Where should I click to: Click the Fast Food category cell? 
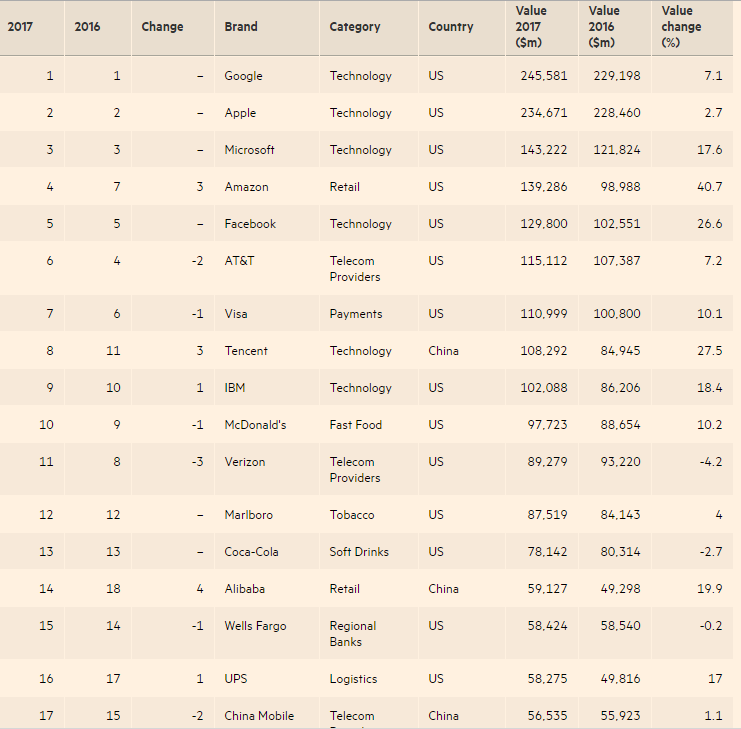pos(356,425)
